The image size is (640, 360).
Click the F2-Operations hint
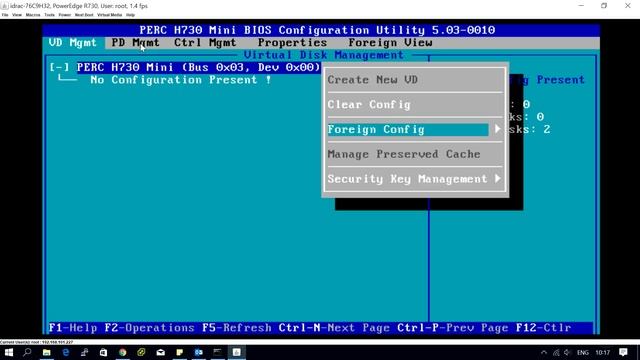click(149, 328)
